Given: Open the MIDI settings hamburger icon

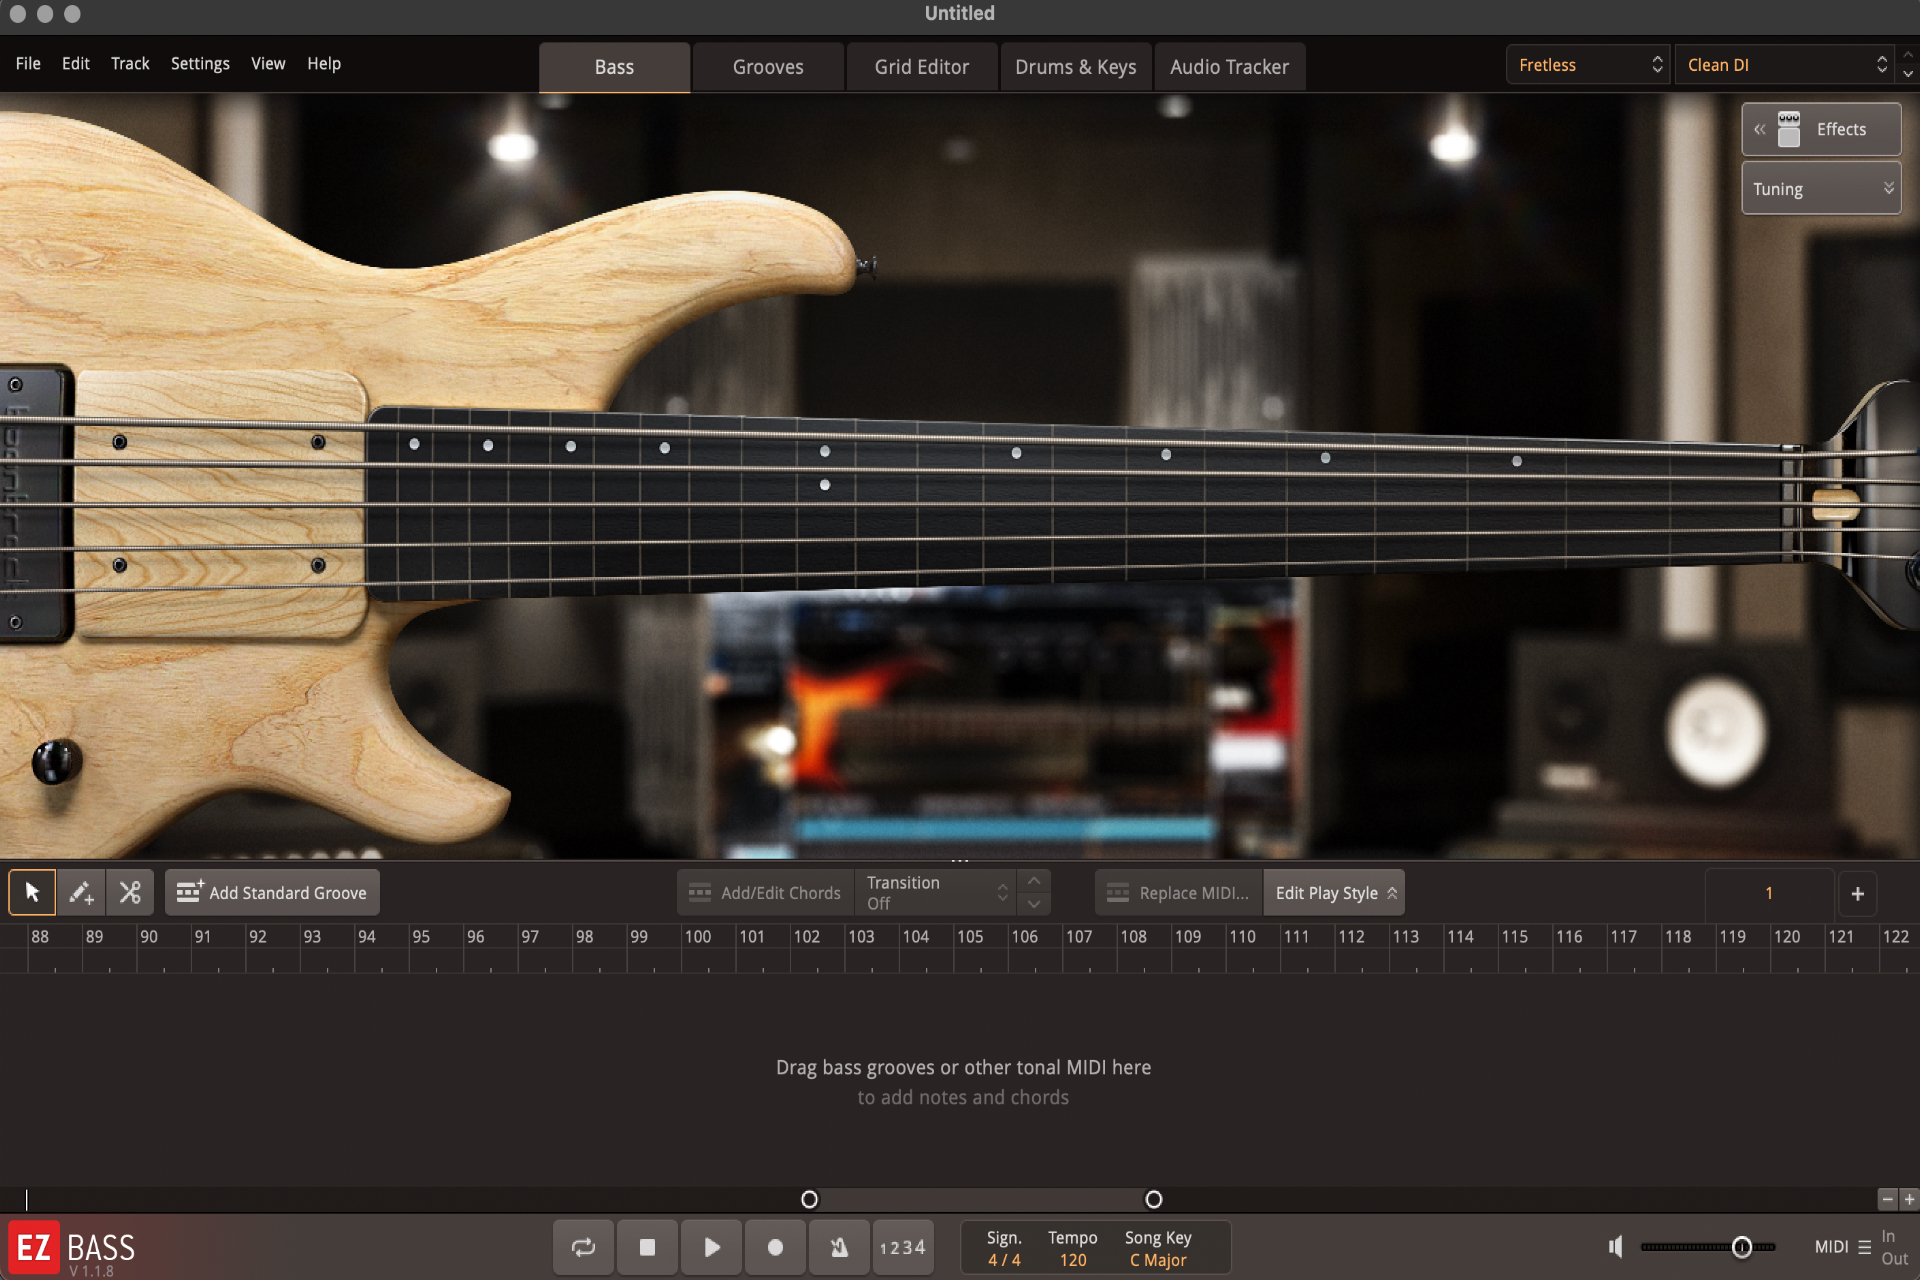Looking at the screenshot, I should pyautogui.click(x=1864, y=1247).
